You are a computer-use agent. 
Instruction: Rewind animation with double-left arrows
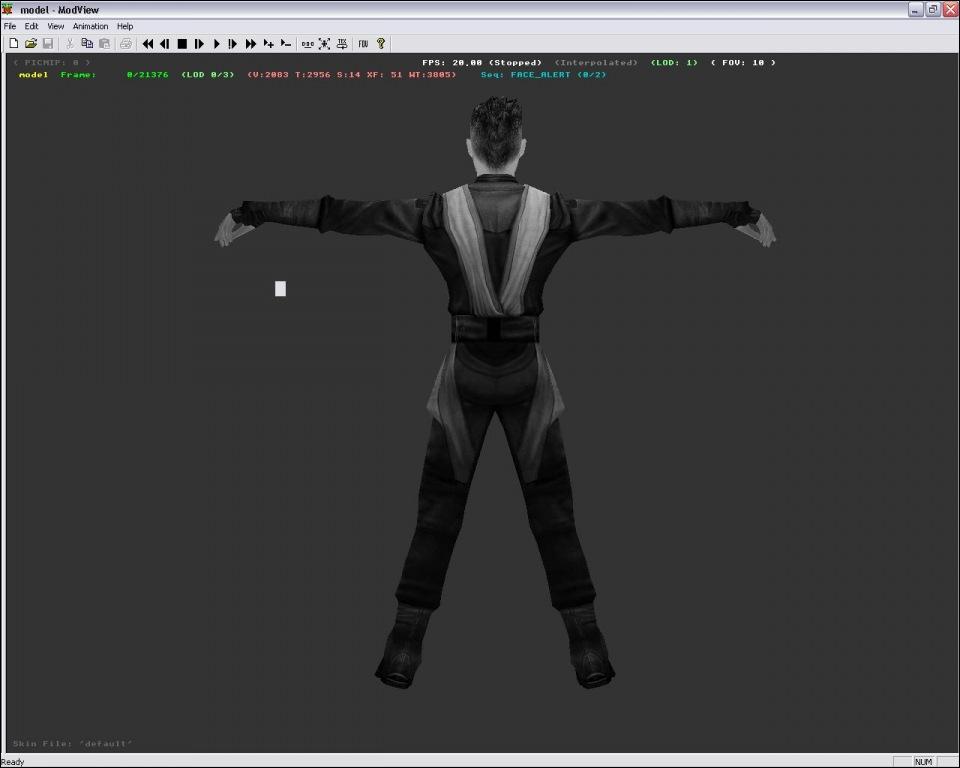[x=148, y=44]
